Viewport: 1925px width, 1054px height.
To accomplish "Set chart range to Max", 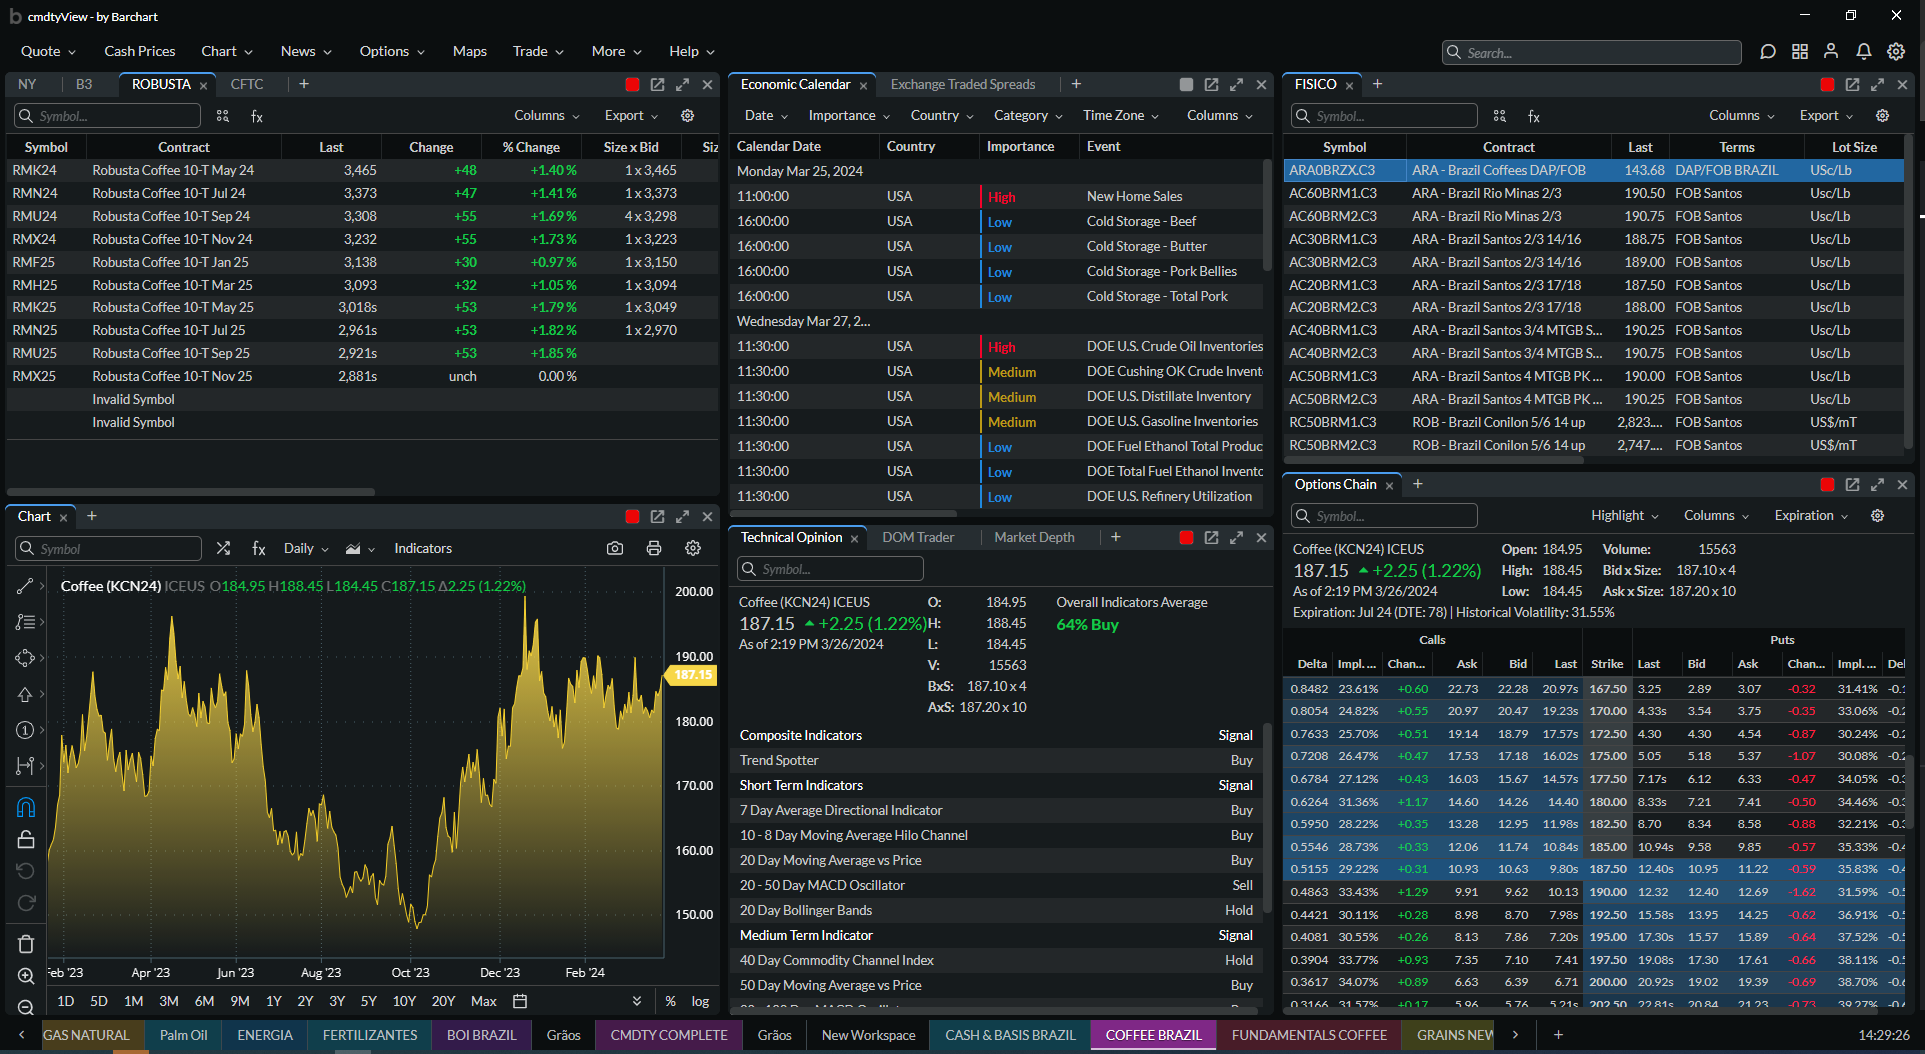I will [x=484, y=1001].
